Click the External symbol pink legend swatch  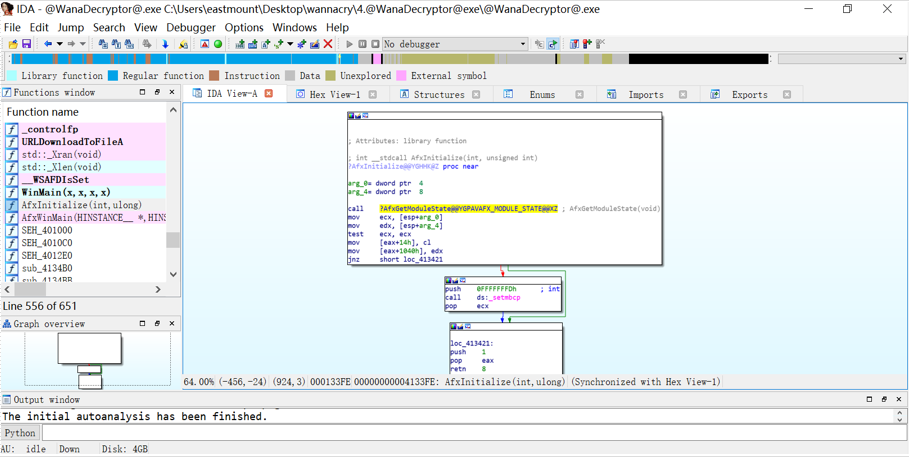pyautogui.click(x=401, y=75)
